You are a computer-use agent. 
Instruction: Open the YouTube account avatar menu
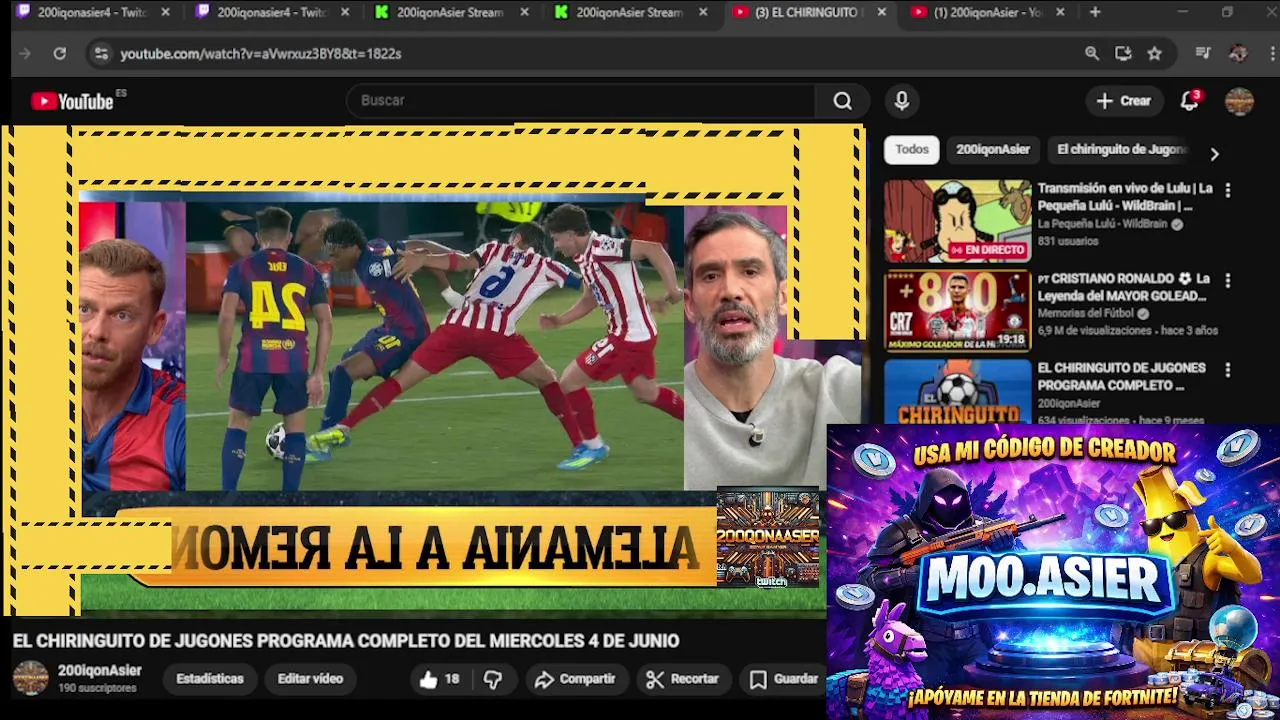pos(1239,101)
